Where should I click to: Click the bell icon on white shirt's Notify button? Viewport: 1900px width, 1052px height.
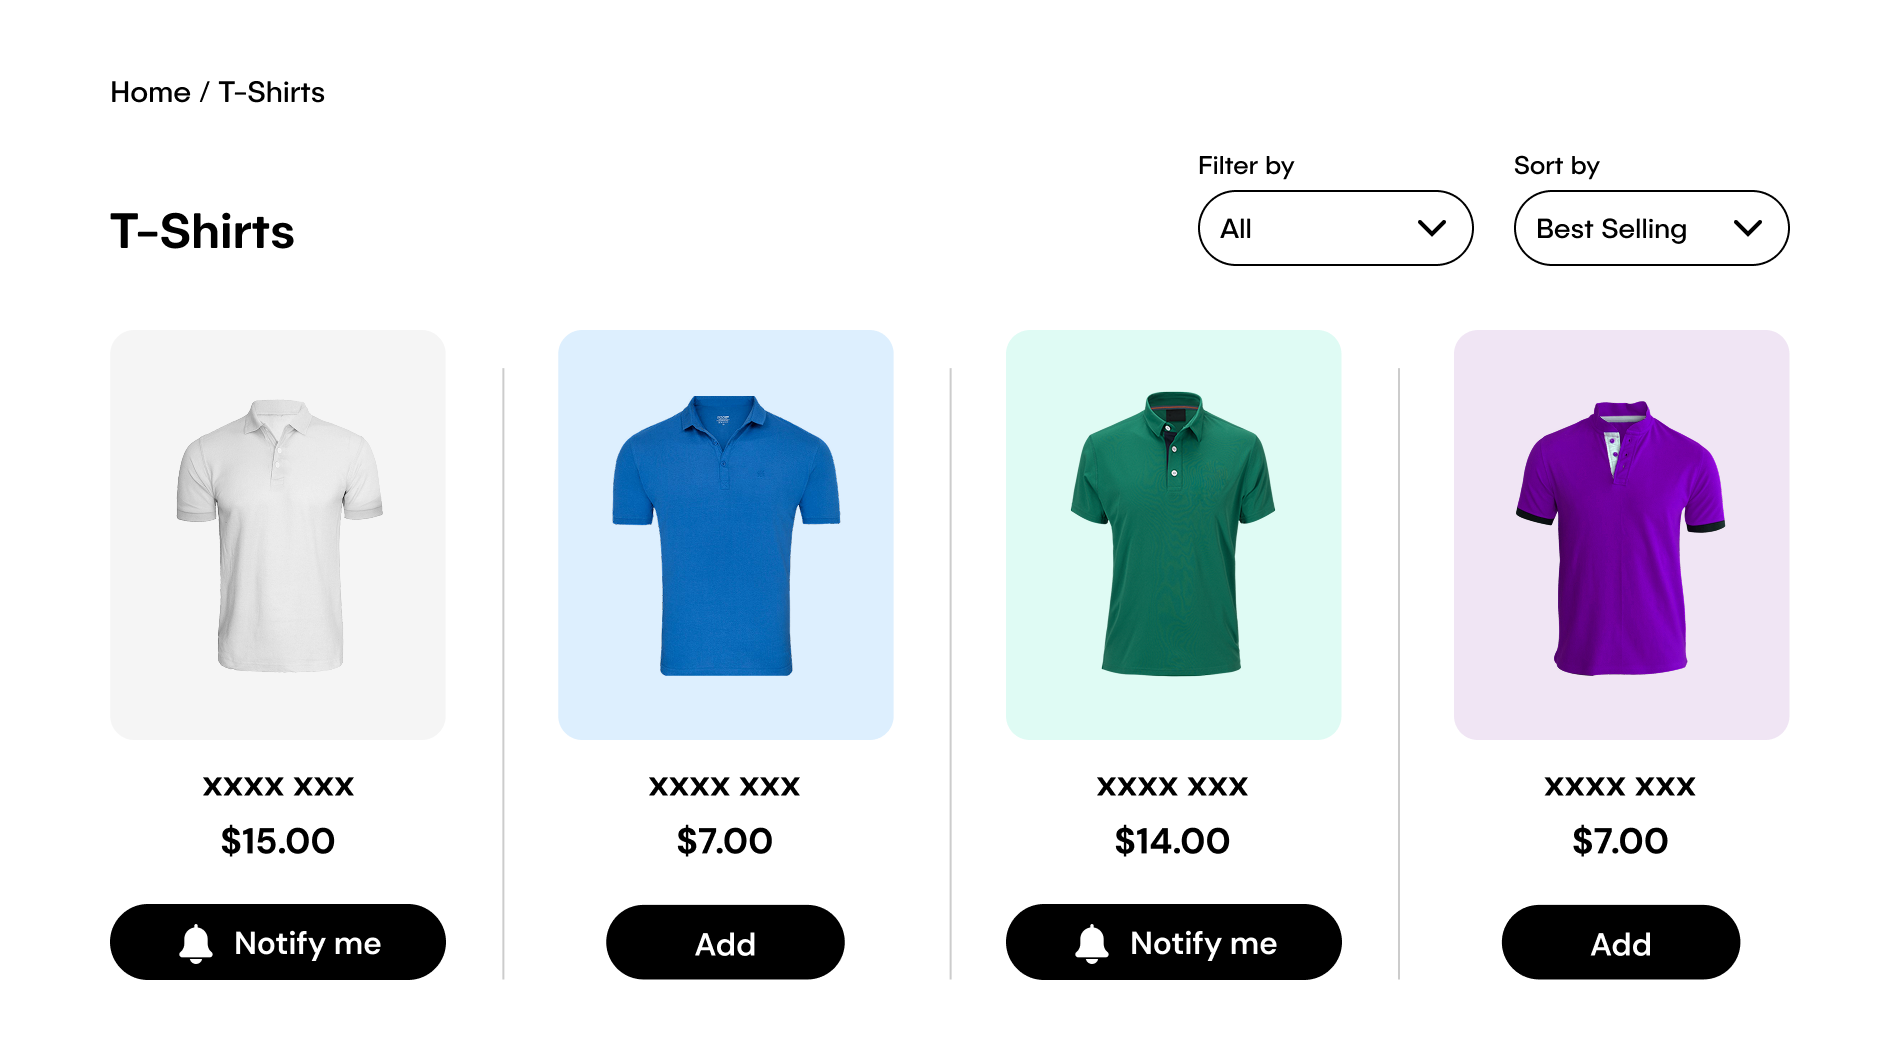point(196,943)
